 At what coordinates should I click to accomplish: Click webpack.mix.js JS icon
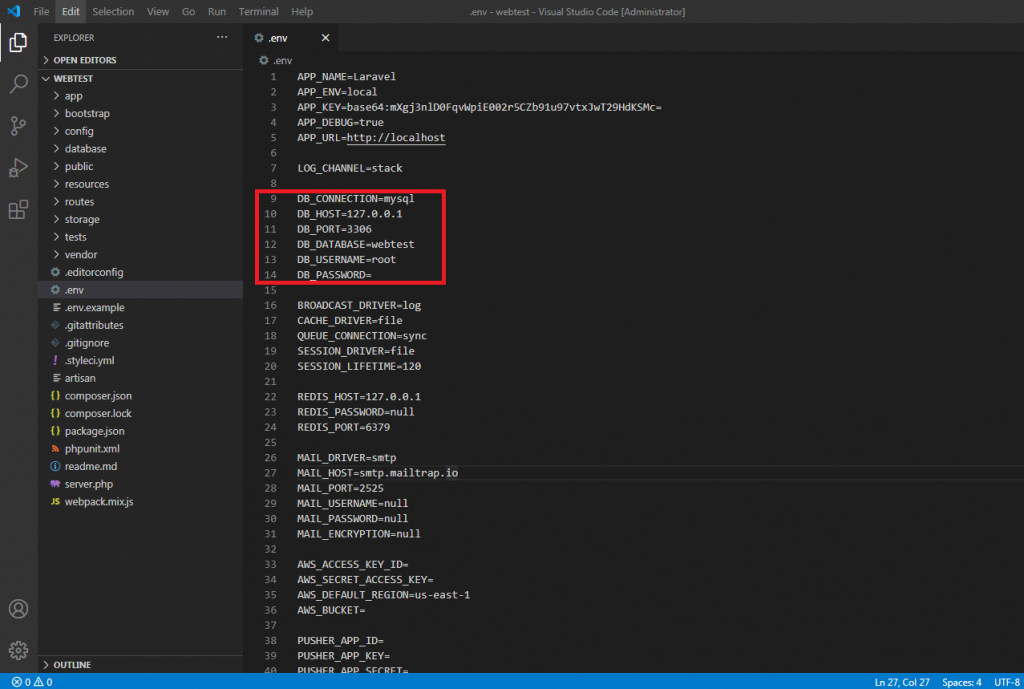(56, 502)
